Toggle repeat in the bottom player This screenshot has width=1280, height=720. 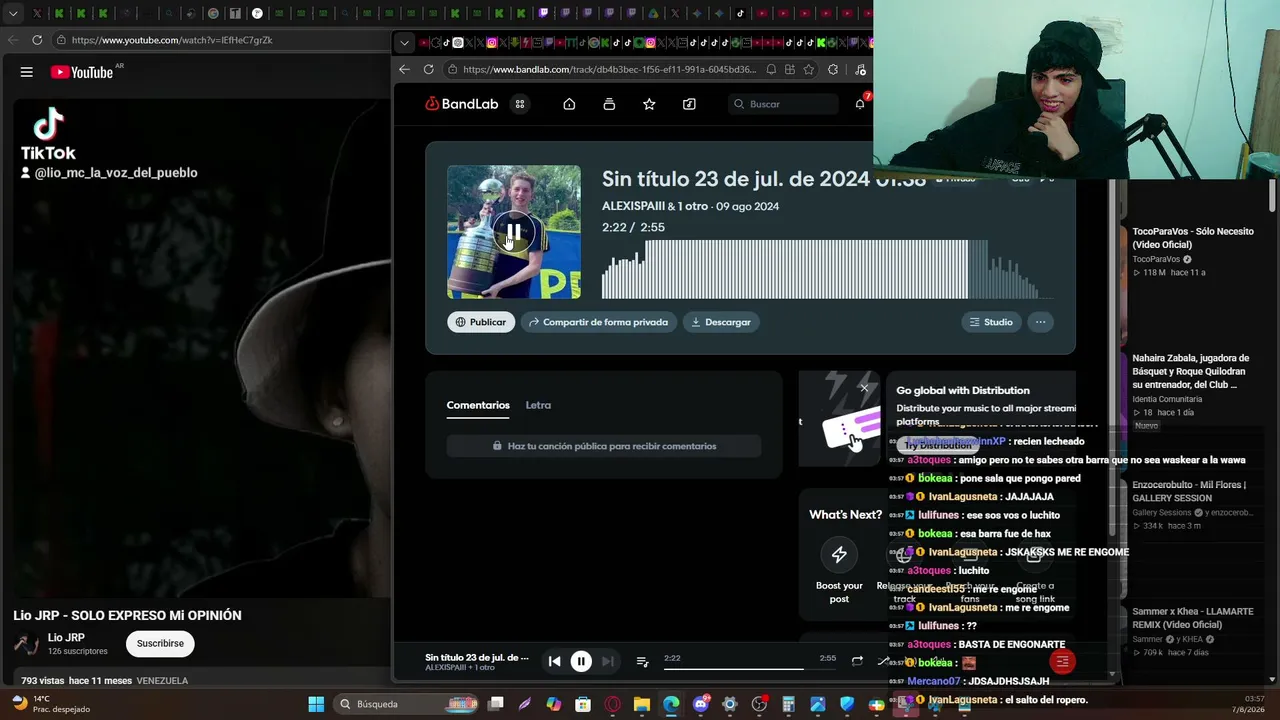point(857,661)
